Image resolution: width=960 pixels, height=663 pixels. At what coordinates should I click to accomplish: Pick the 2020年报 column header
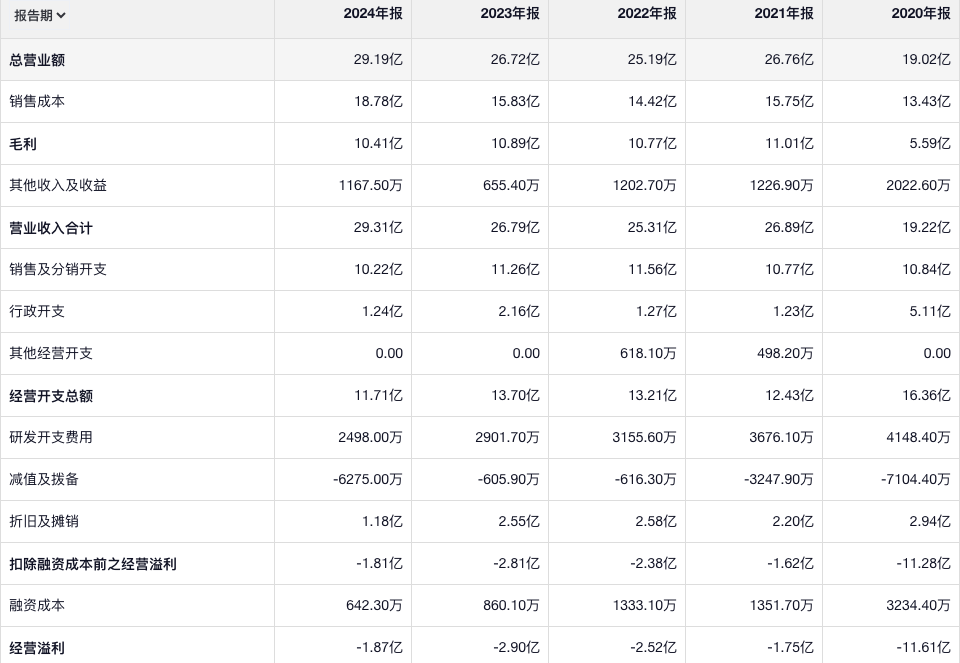[x=920, y=14]
